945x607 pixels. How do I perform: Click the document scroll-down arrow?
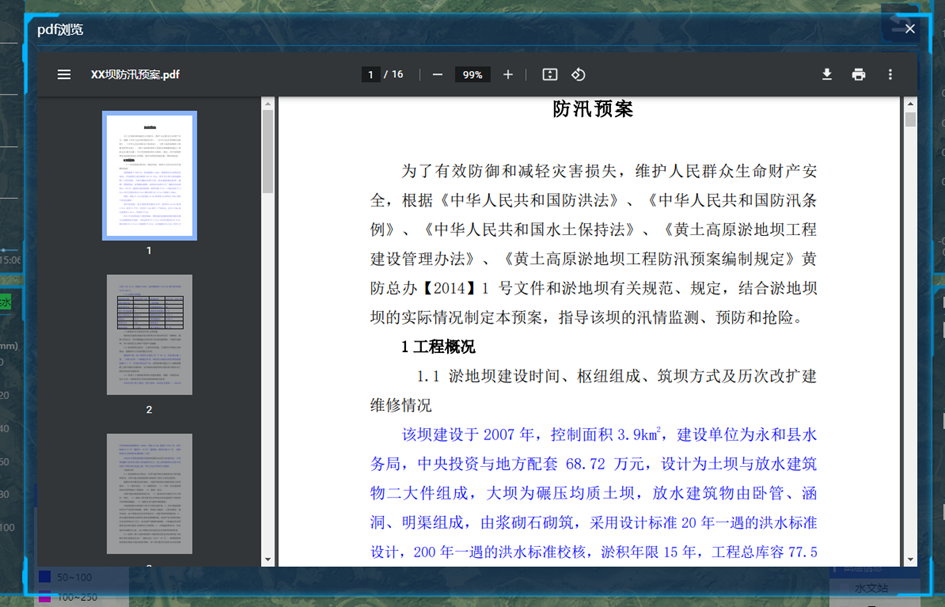pos(911,559)
